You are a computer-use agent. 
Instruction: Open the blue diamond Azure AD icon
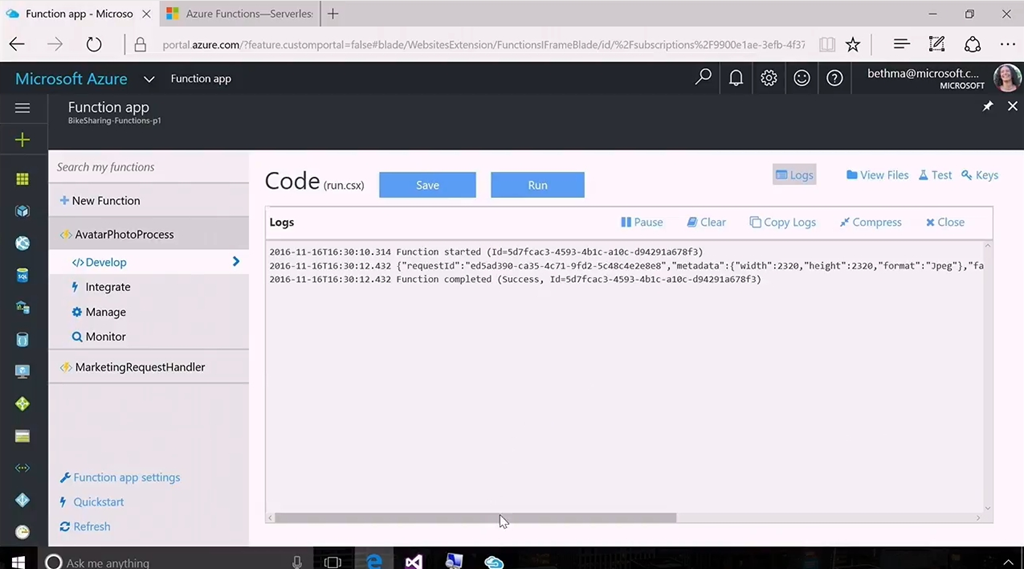click(x=22, y=500)
